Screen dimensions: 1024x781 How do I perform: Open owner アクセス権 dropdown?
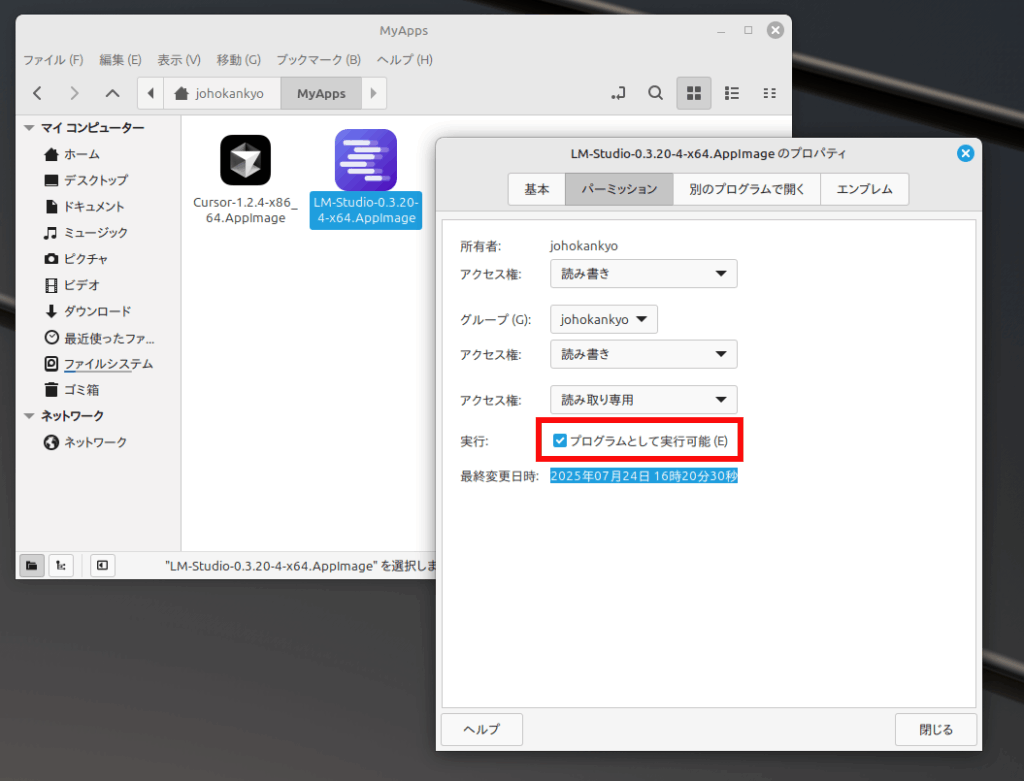[643, 274]
